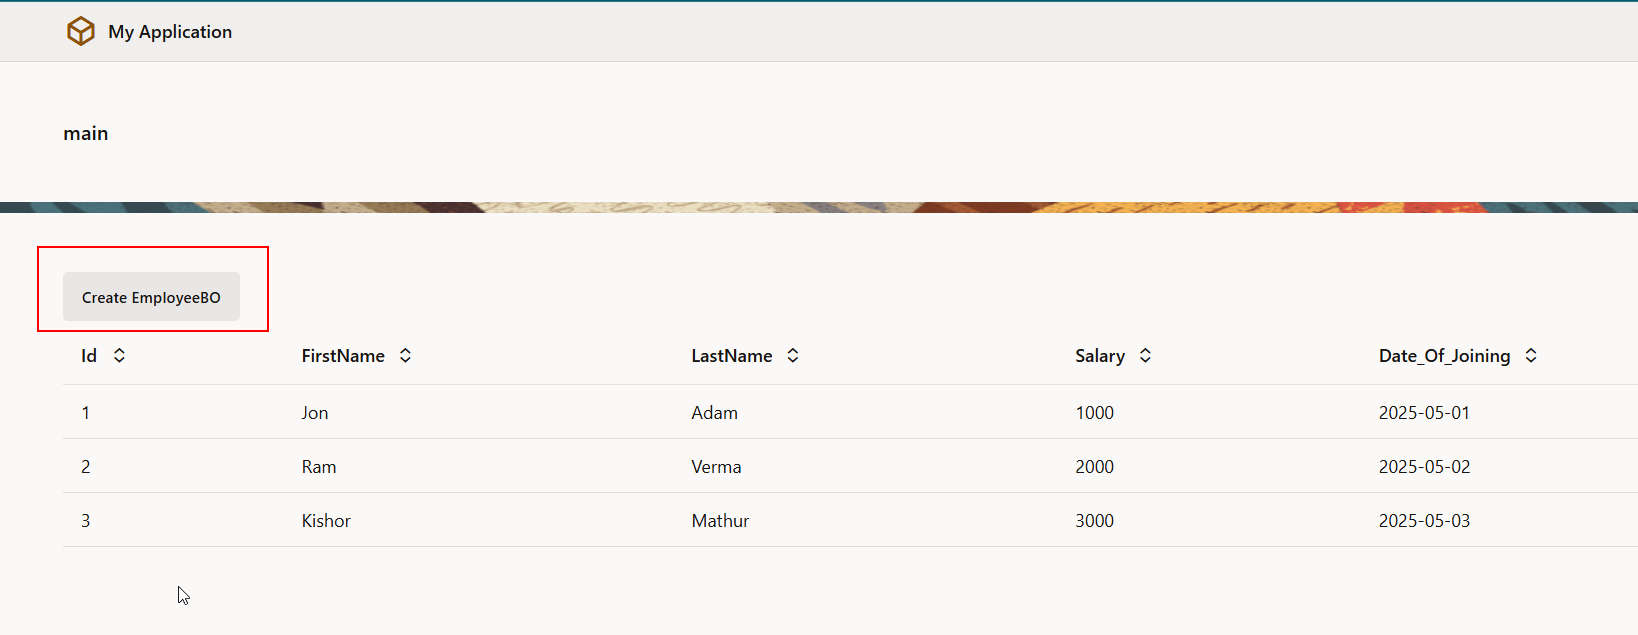
Task: Click the LastName sort arrows icon
Action: tap(793, 356)
